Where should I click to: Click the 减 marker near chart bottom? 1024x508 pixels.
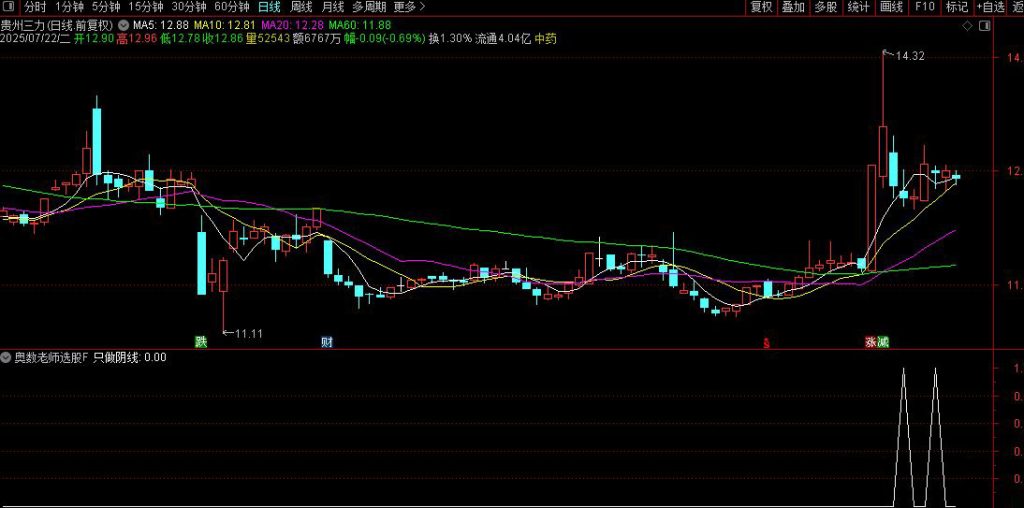883,342
